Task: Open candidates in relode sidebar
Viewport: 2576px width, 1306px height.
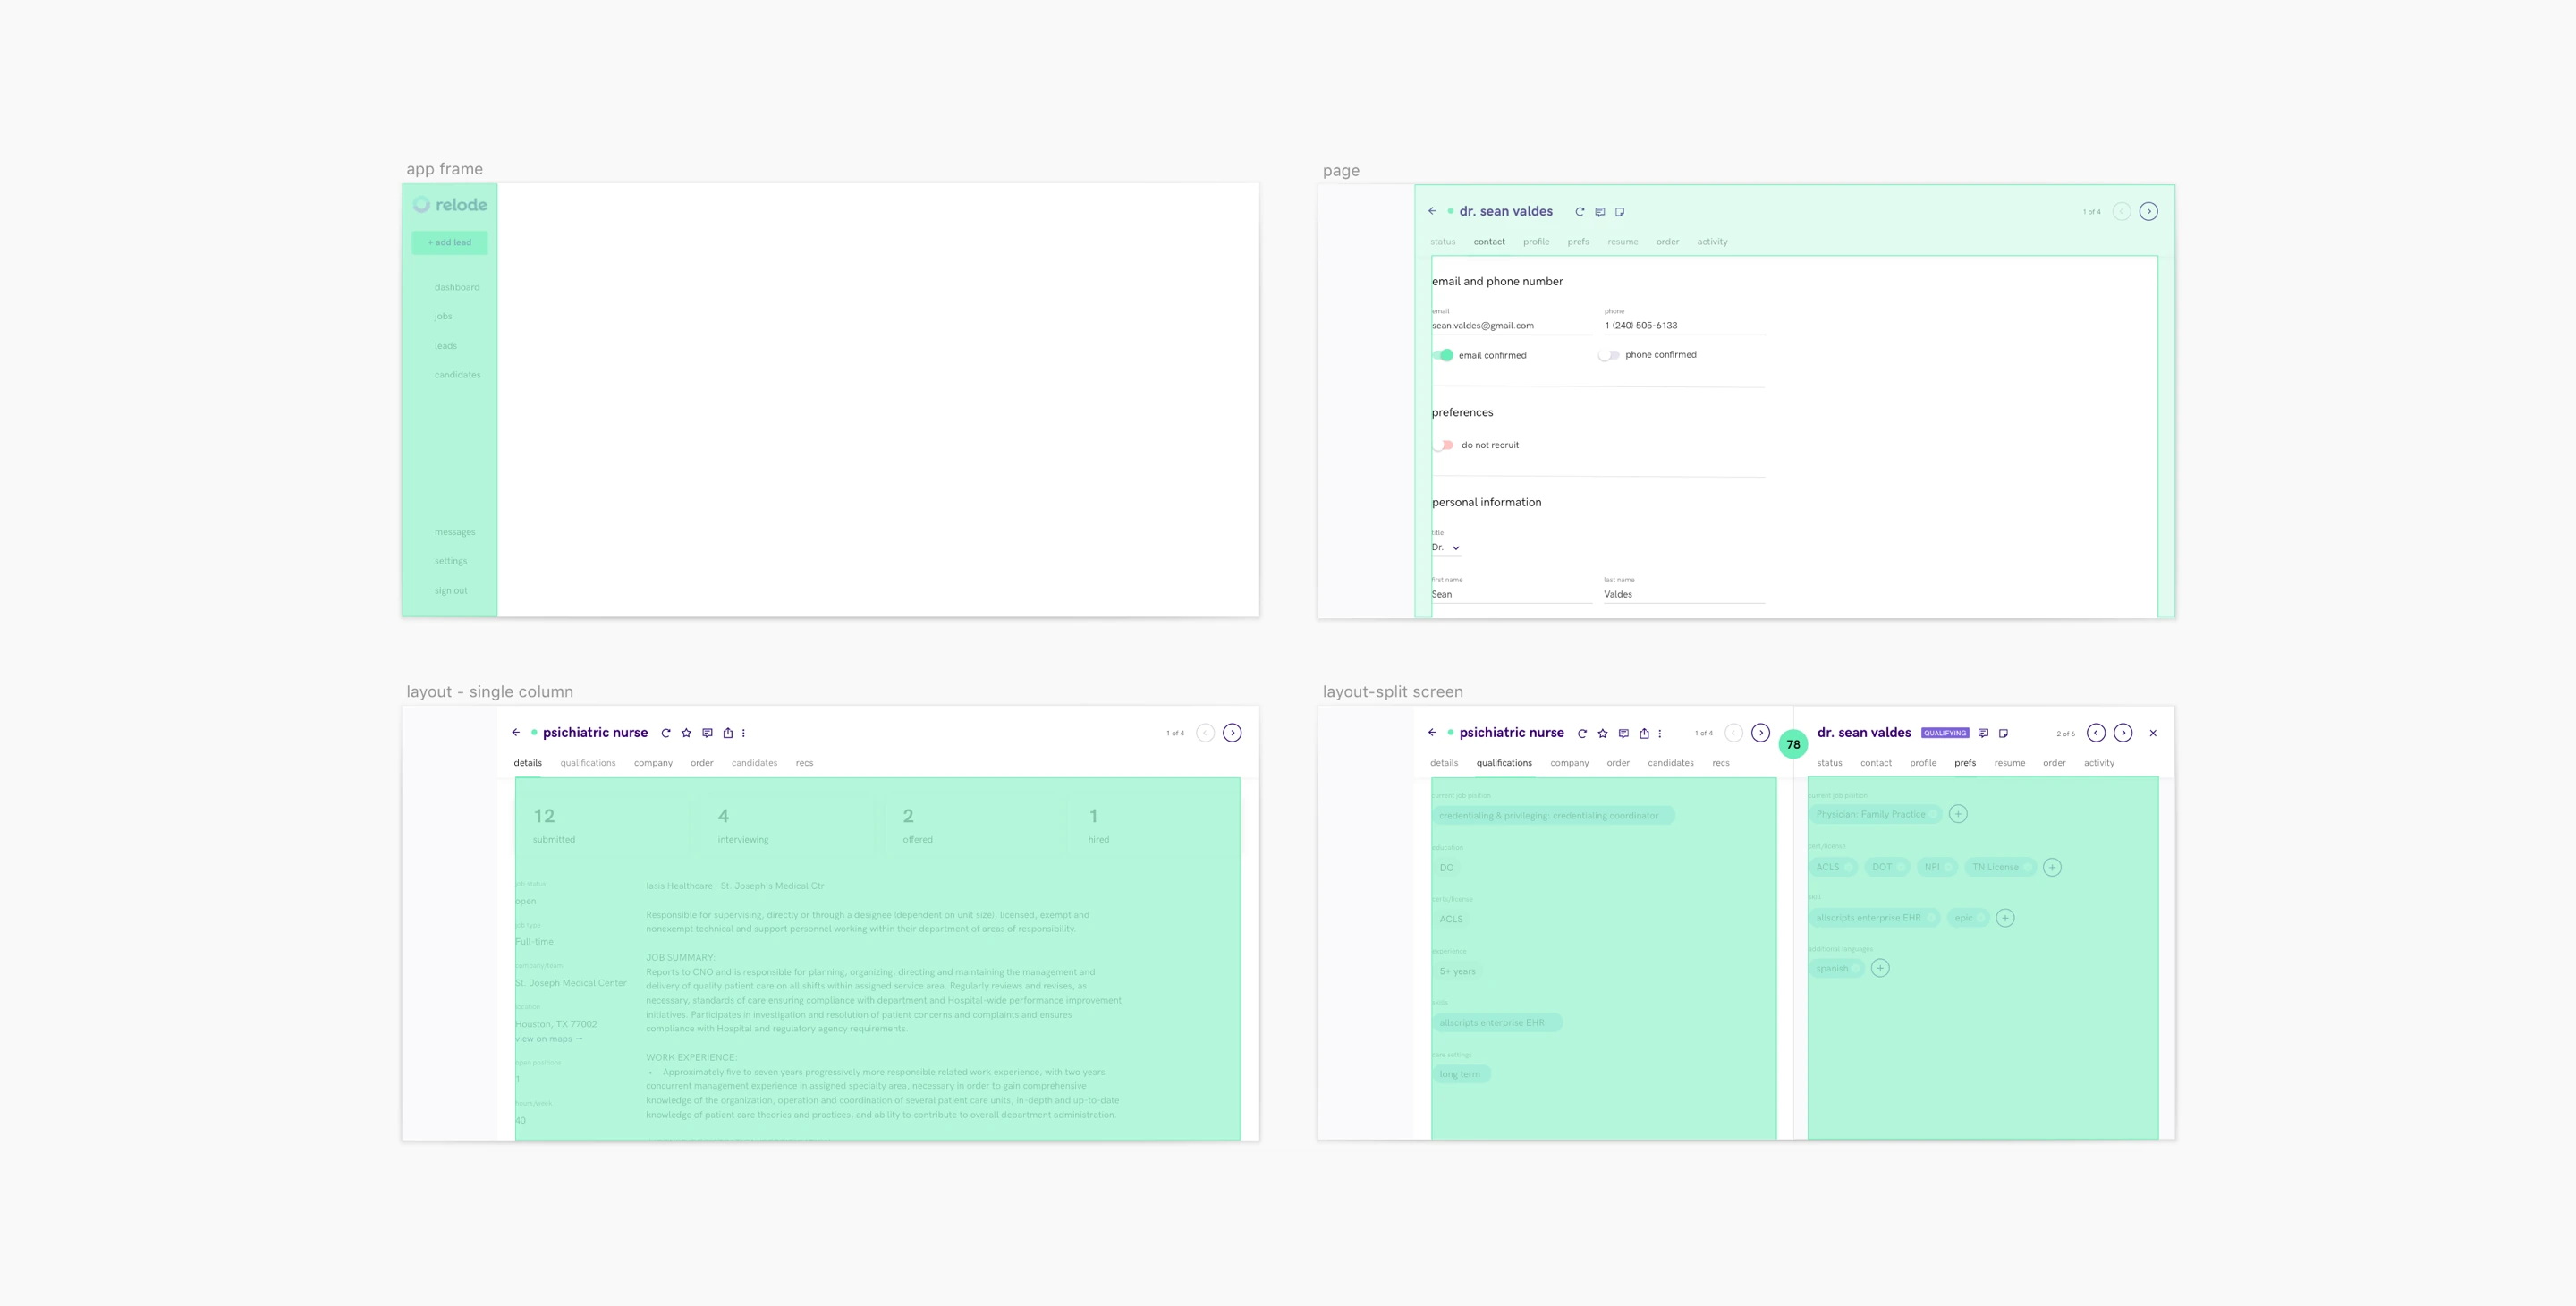Action: click(x=457, y=375)
